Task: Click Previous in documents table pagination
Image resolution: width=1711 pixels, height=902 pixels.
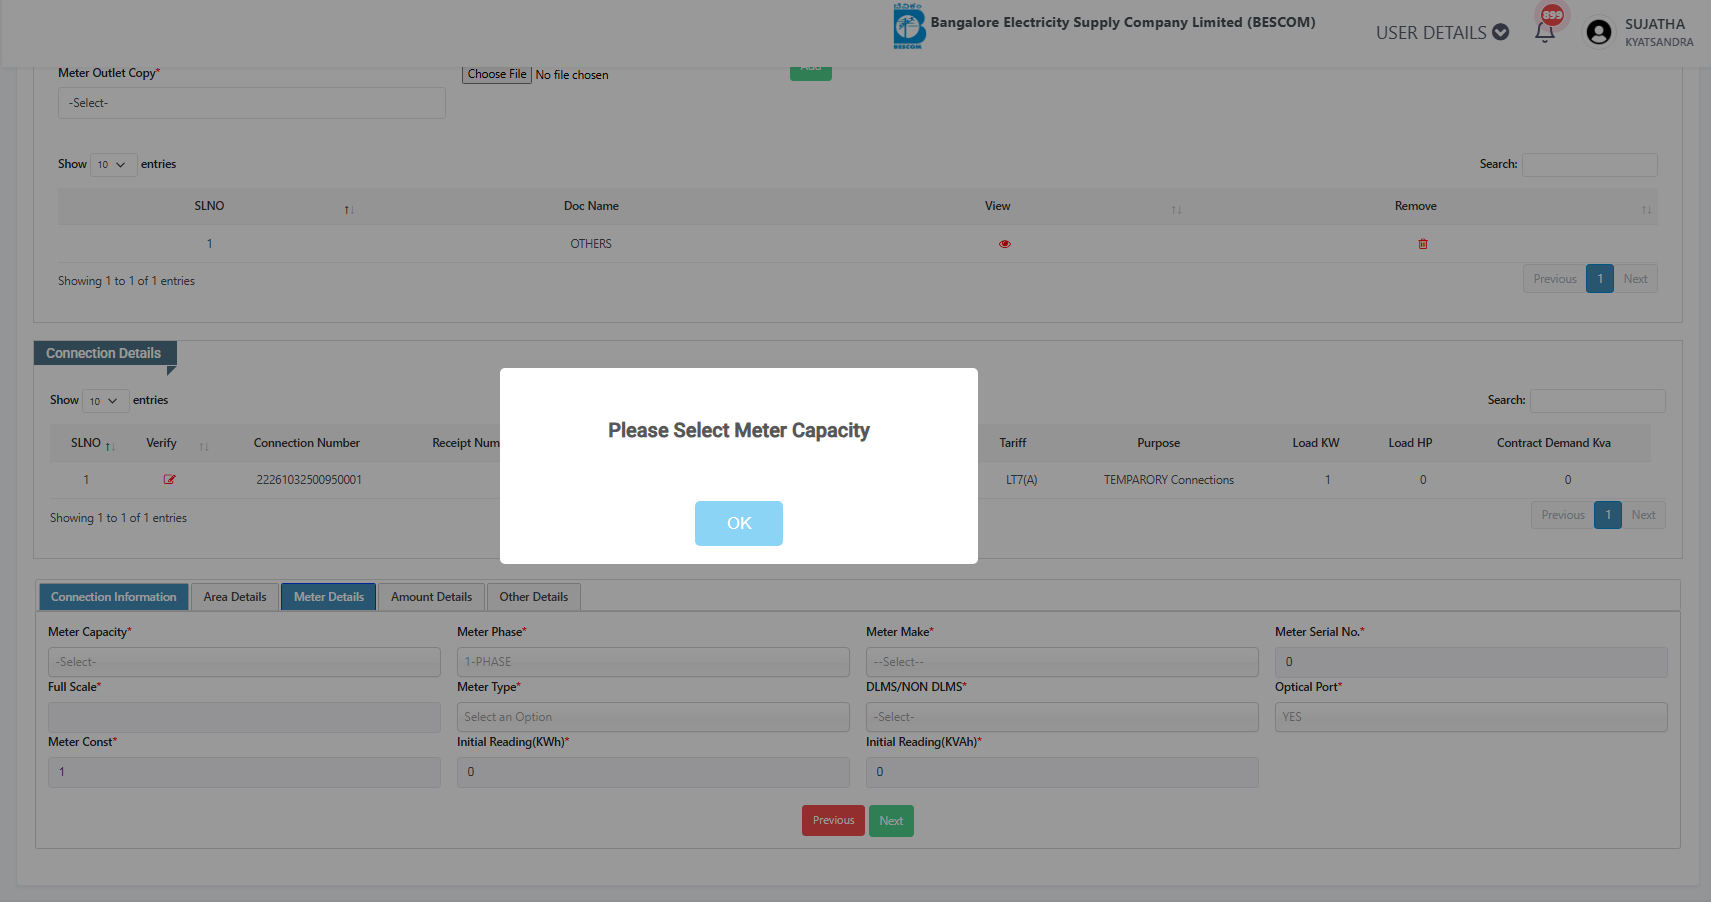Action: (x=1554, y=279)
